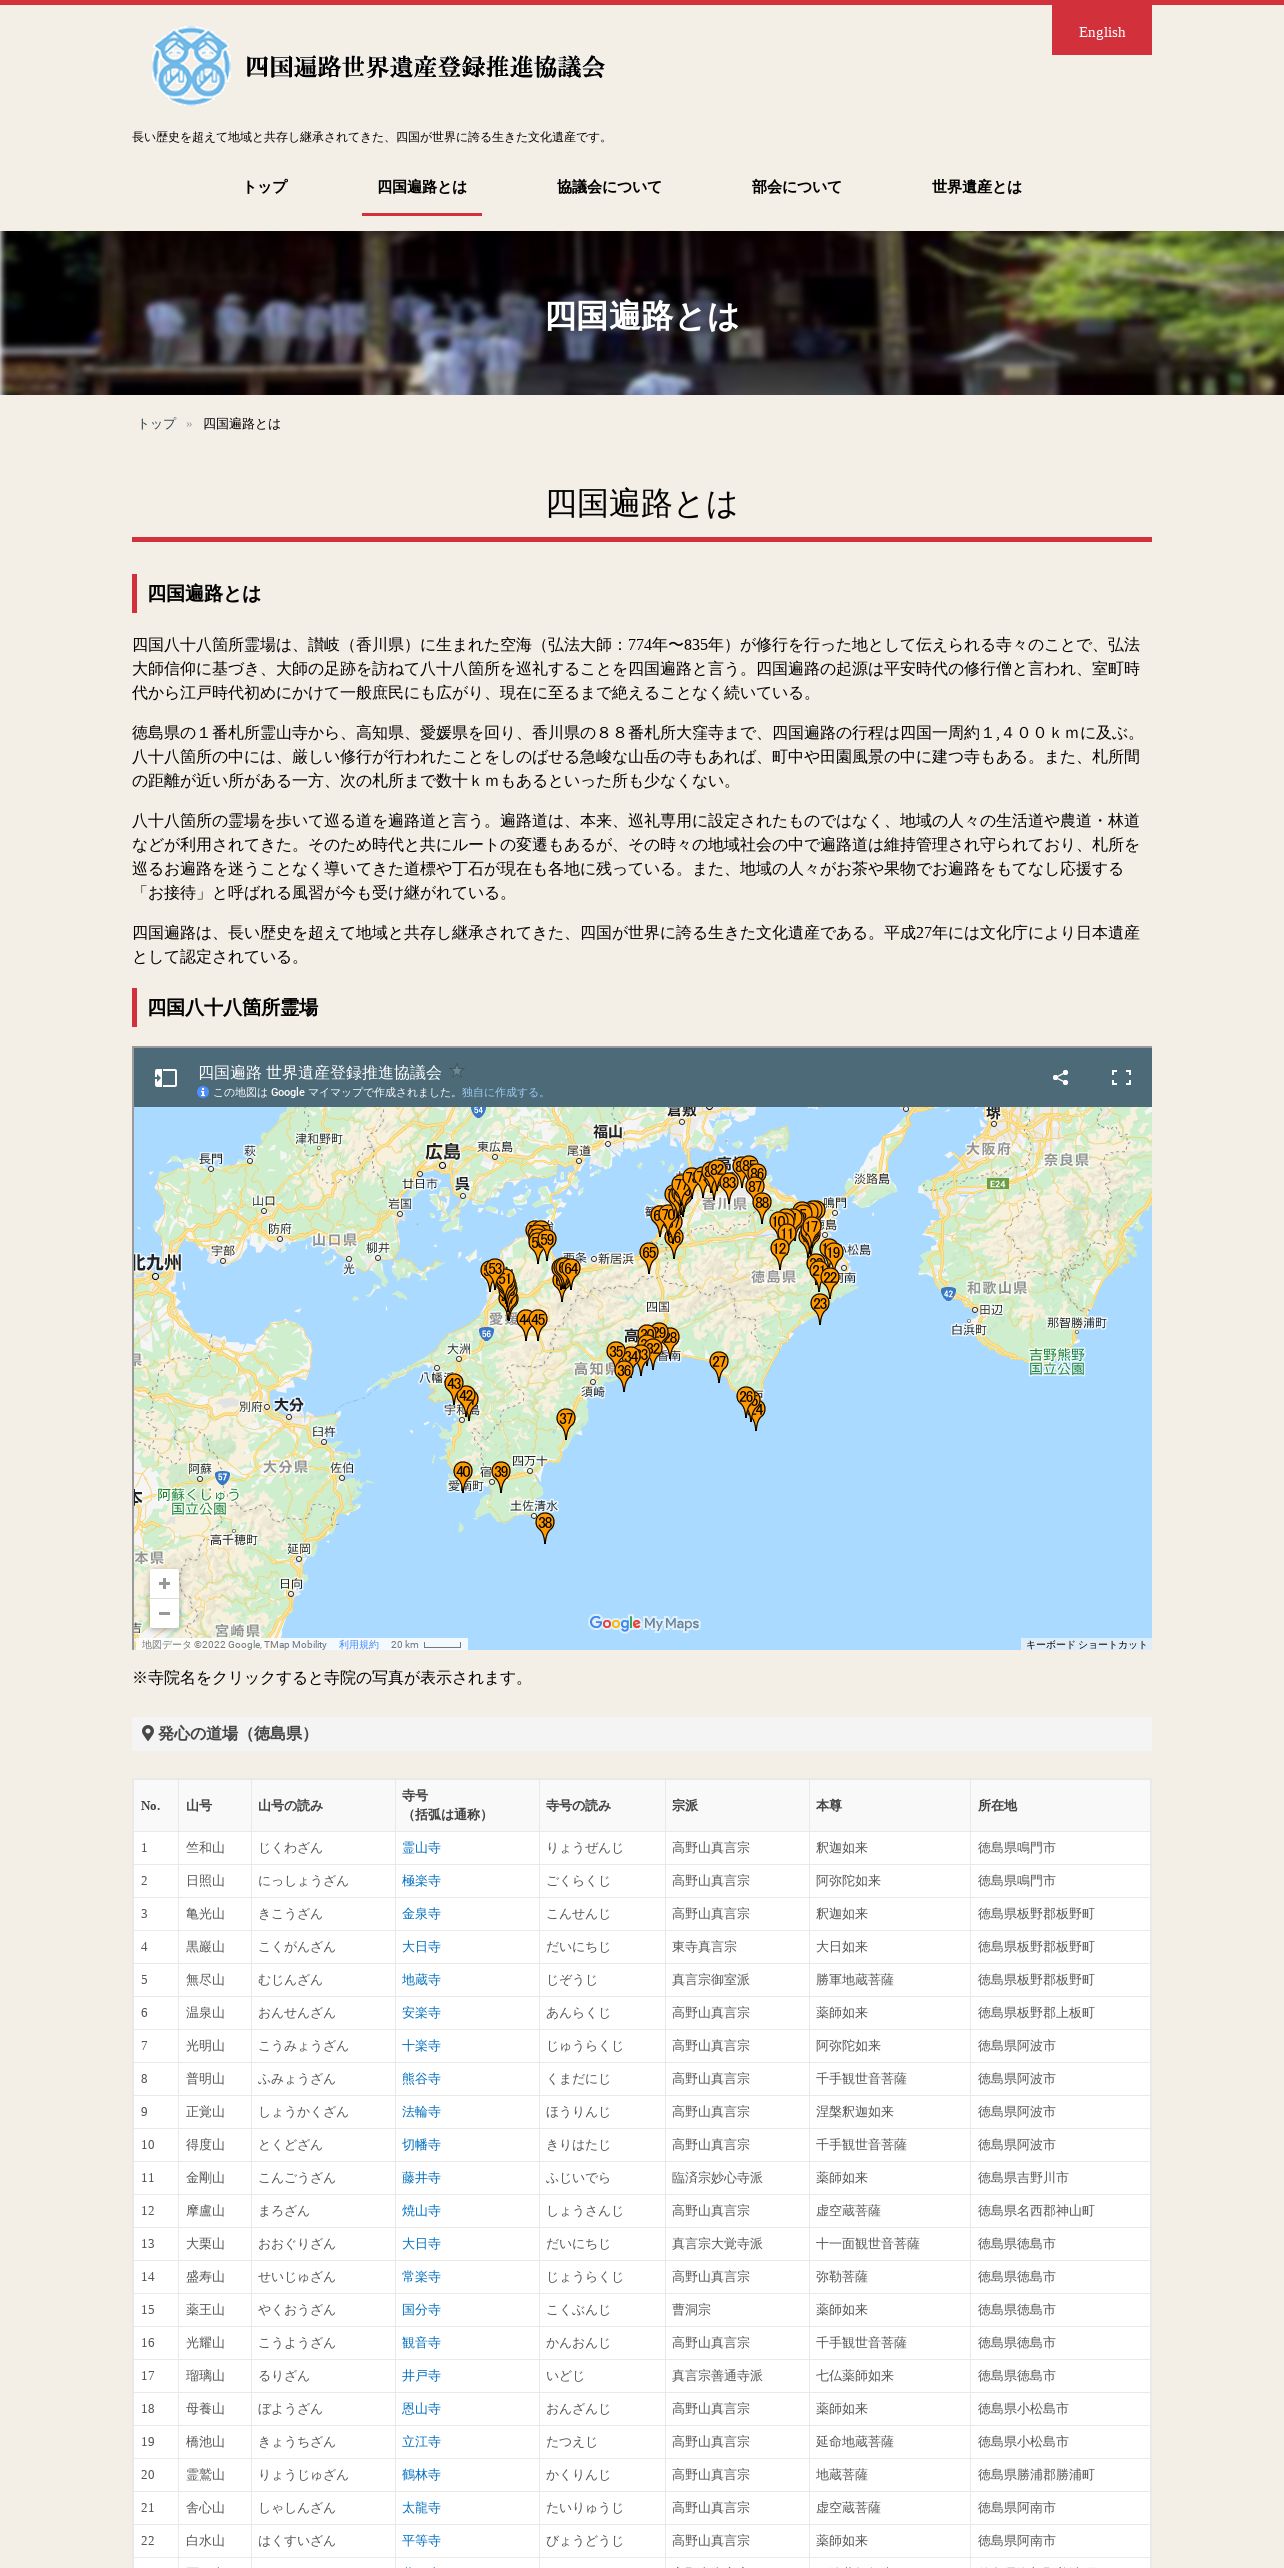Open the 恩山寺 temple link
Image resolution: width=1284 pixels, height=2568 pixels.
tap(421, 2409)
